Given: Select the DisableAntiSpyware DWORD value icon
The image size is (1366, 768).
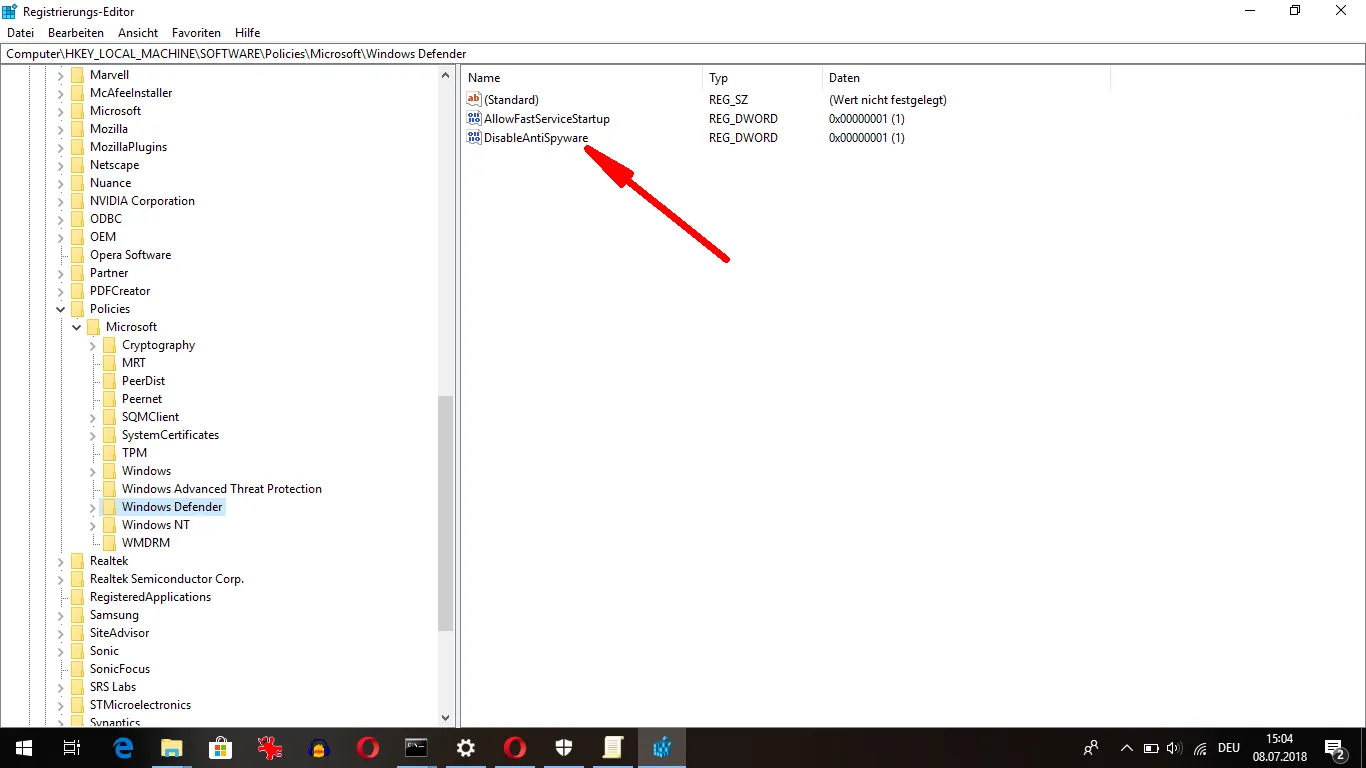Looking at the screenshot, I should pos(475,137).
